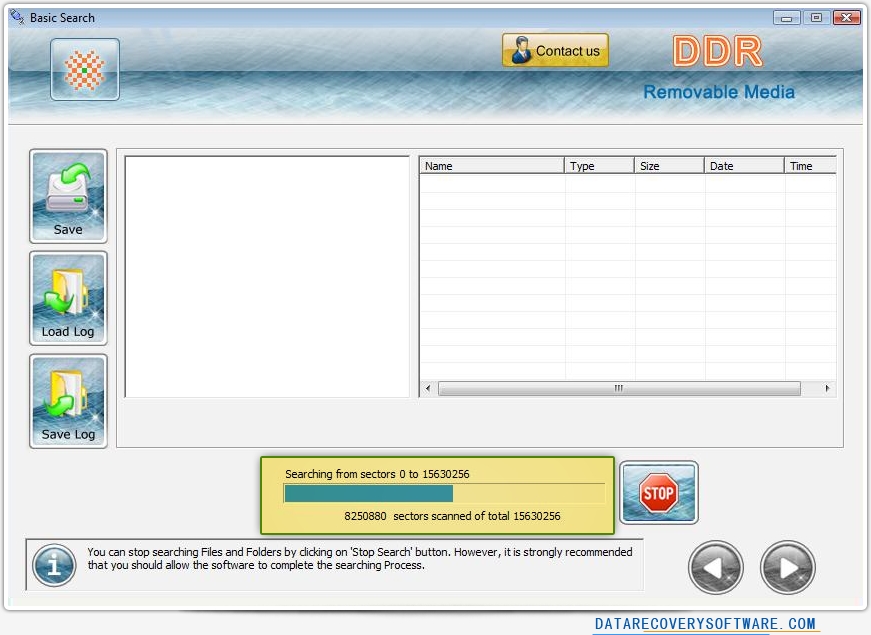Click the 'You can stop searching Files' hint text
Image resolution: width=871 pixels, height=635 pixels.
pyautogui.click(x=359, y=558)
